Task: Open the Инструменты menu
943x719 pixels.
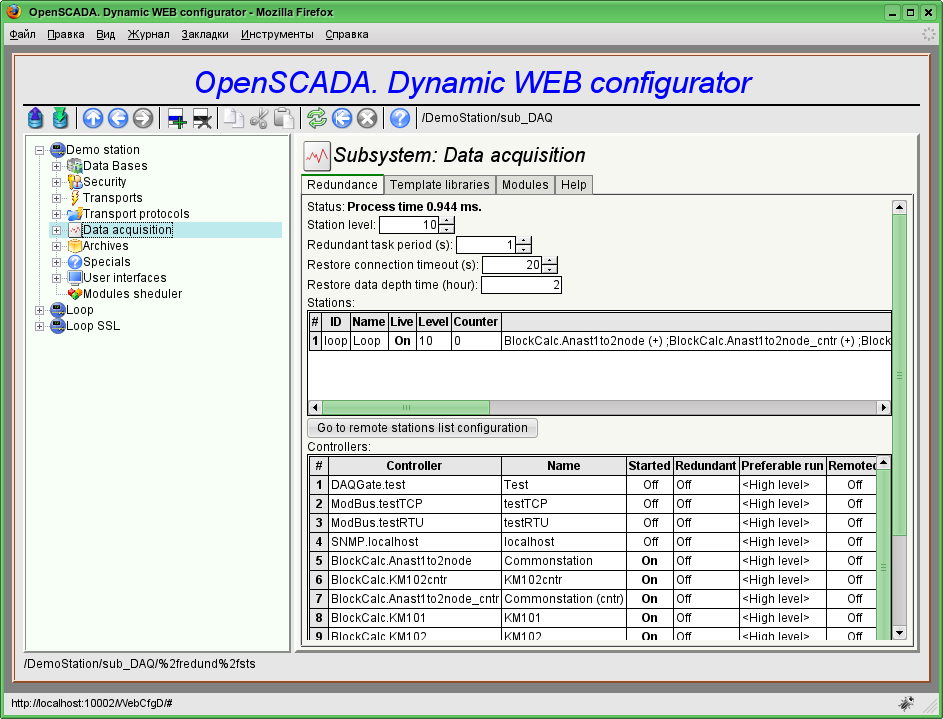Action: (x=277, y=34)
